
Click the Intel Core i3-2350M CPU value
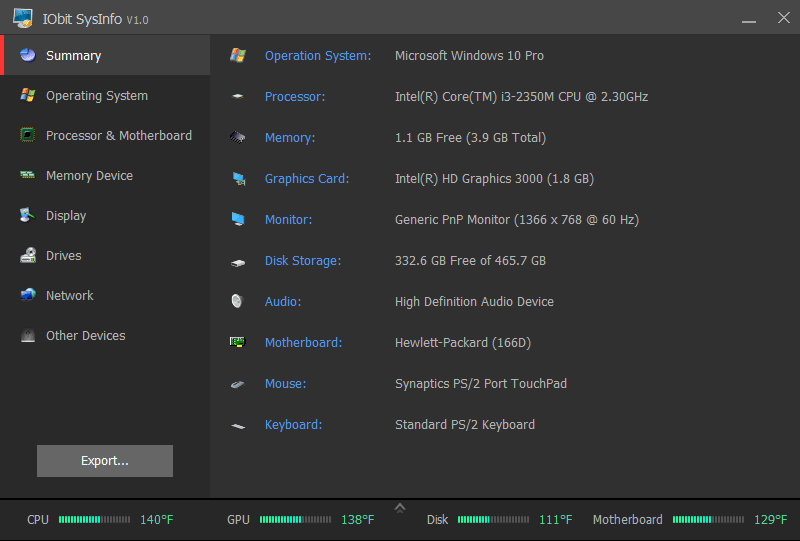click(x=521, y=96)
